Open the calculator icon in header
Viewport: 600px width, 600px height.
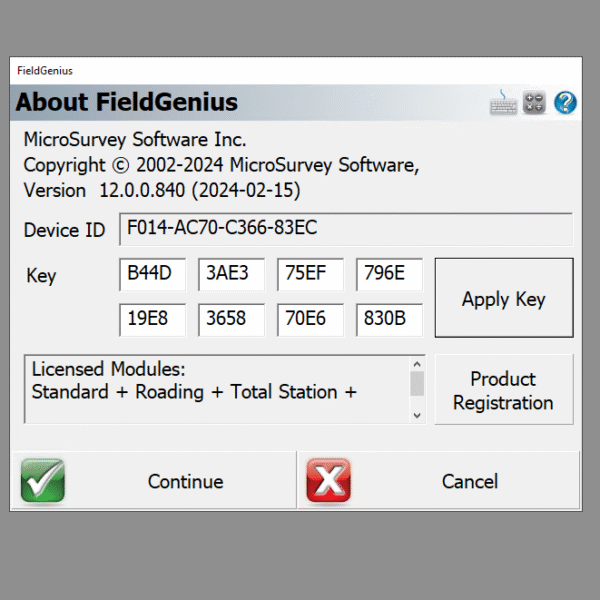[x=534, y=103]
